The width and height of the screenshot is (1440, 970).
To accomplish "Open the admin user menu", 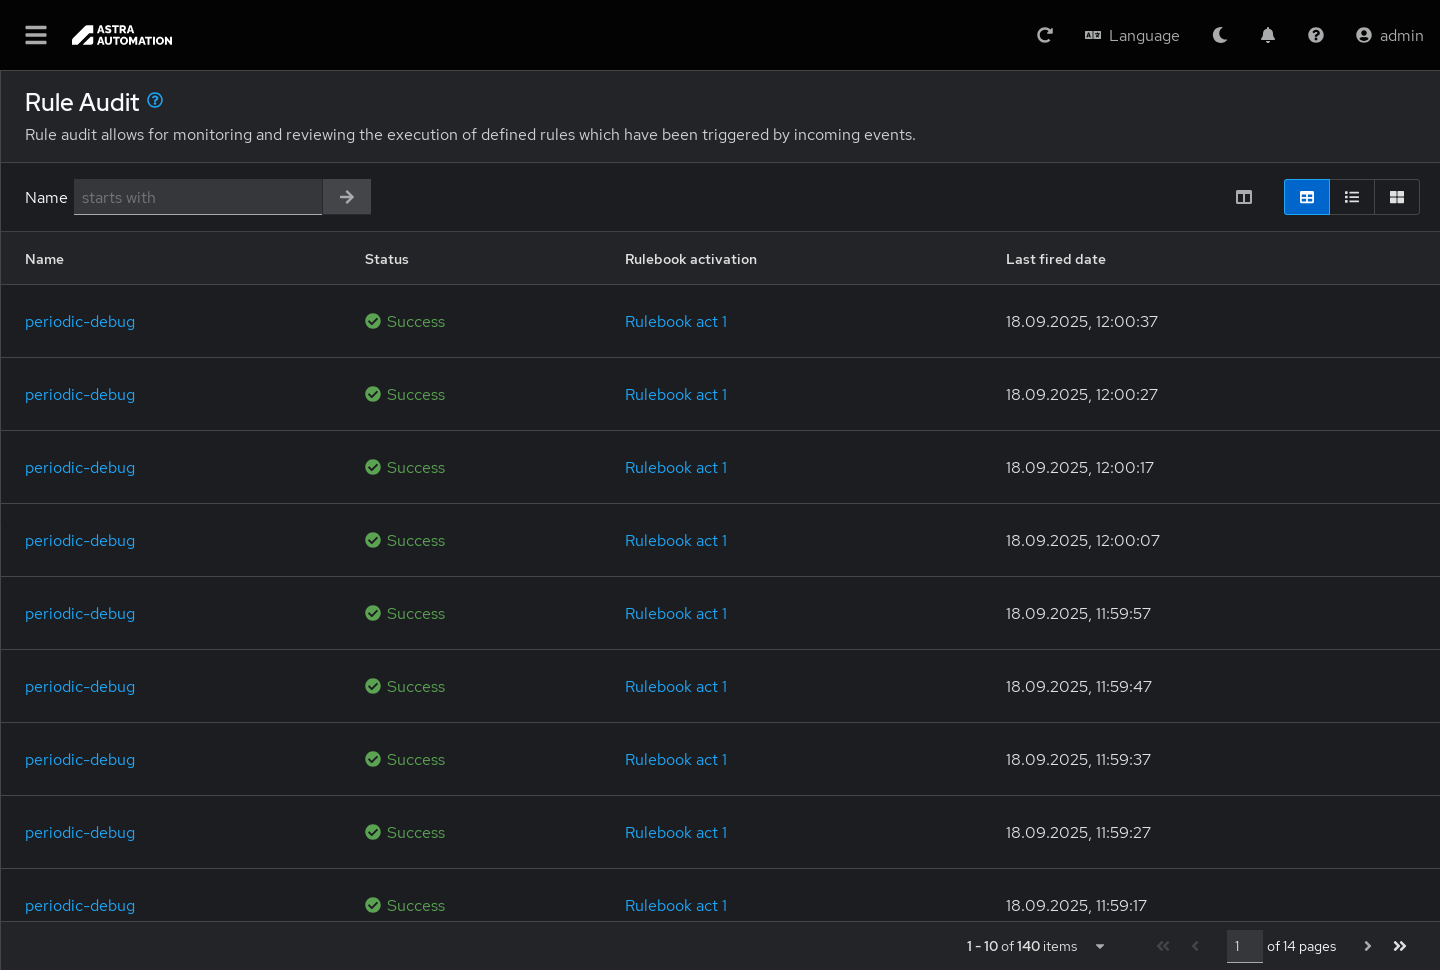I will [x=1389, y=35].
